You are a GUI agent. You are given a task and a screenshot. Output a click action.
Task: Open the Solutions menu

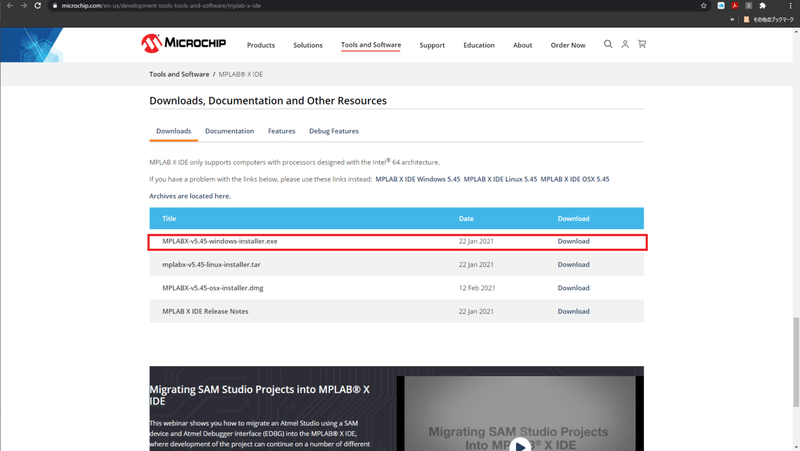click(x=308, y=45)
